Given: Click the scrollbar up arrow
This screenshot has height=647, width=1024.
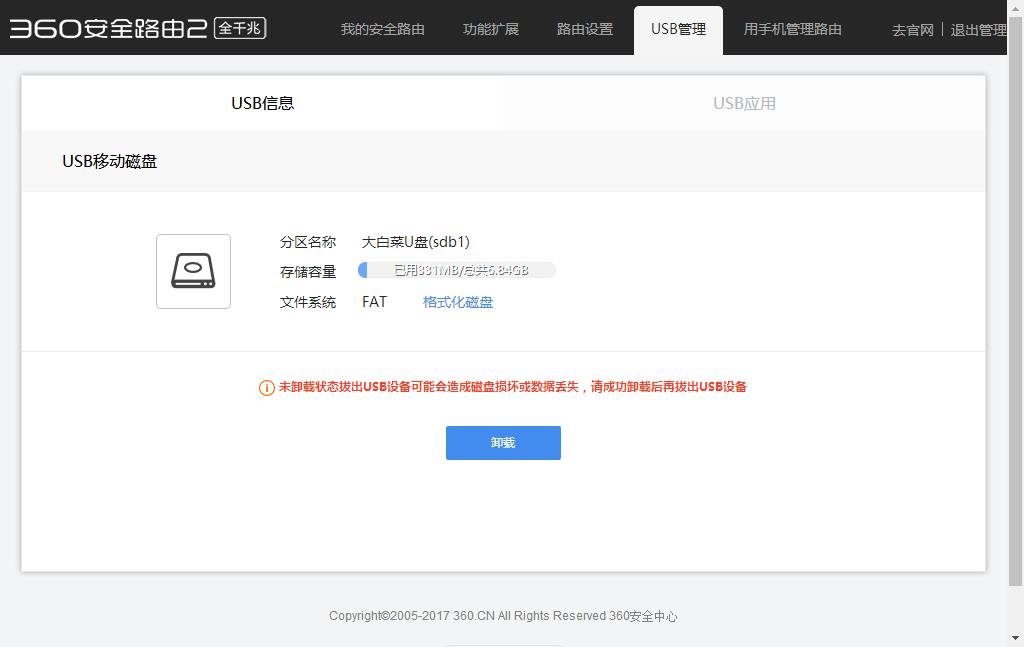Looking at the screenshot, I should pyautogui.click(x=1016, y=7).
